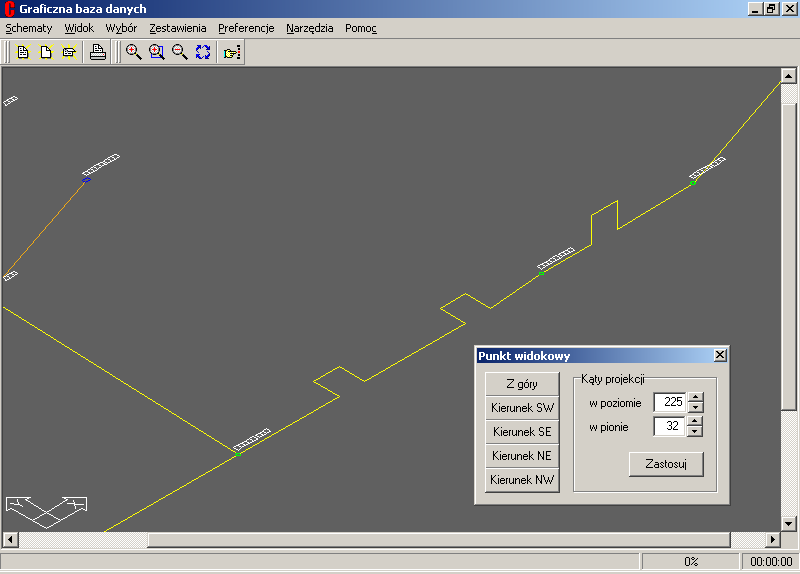Open the Narzędzia menu
800x574 pixels.
(309, 28)
